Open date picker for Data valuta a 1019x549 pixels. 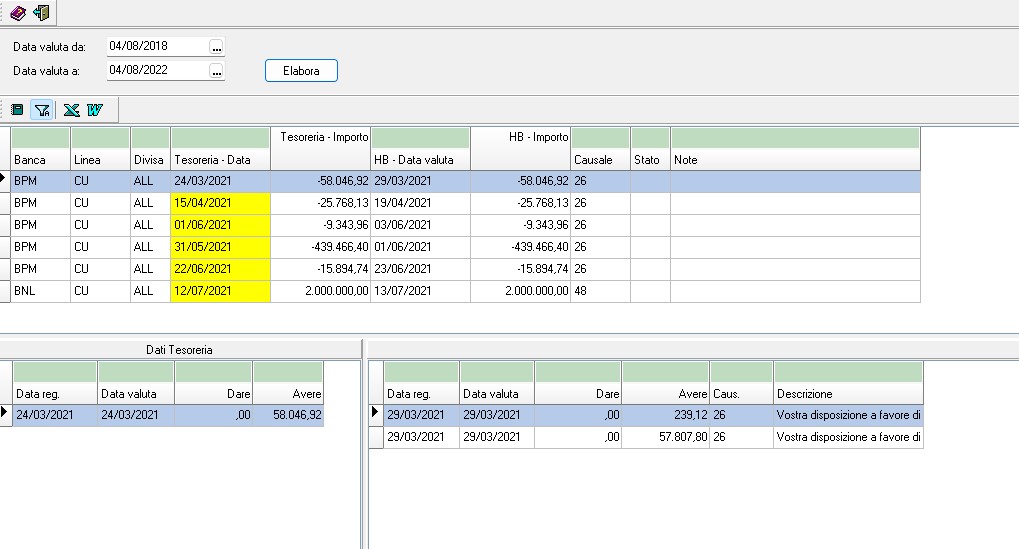pyautogui.click(x=217, y=70)
